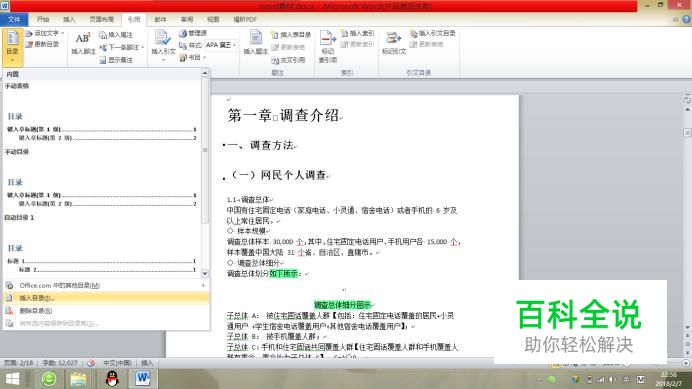Click the document scrollbar down arrow
Viewport: 692px width, 389px height.
687,327
